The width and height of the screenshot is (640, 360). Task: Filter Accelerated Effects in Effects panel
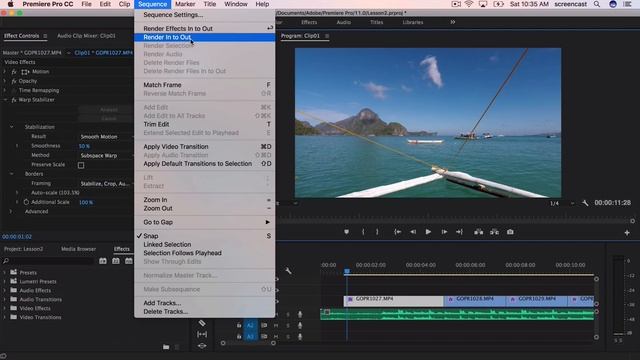point(103,261)
